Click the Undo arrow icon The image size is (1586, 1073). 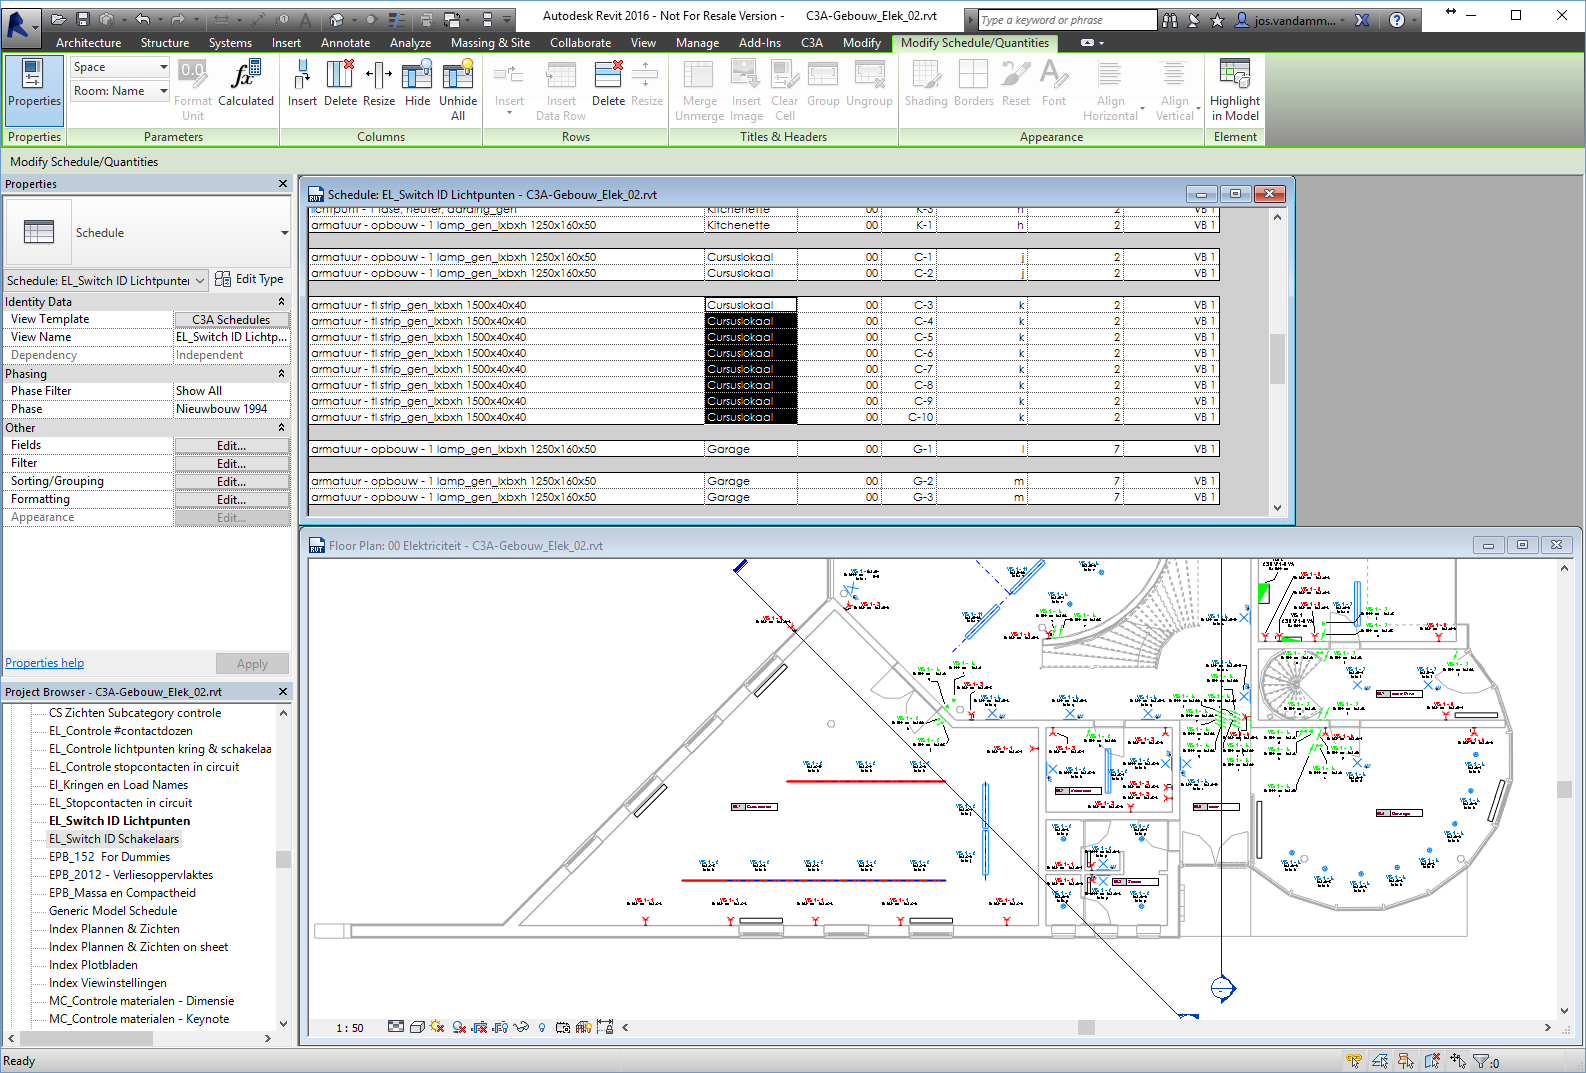pyautogui.click(x=143, y=19)
